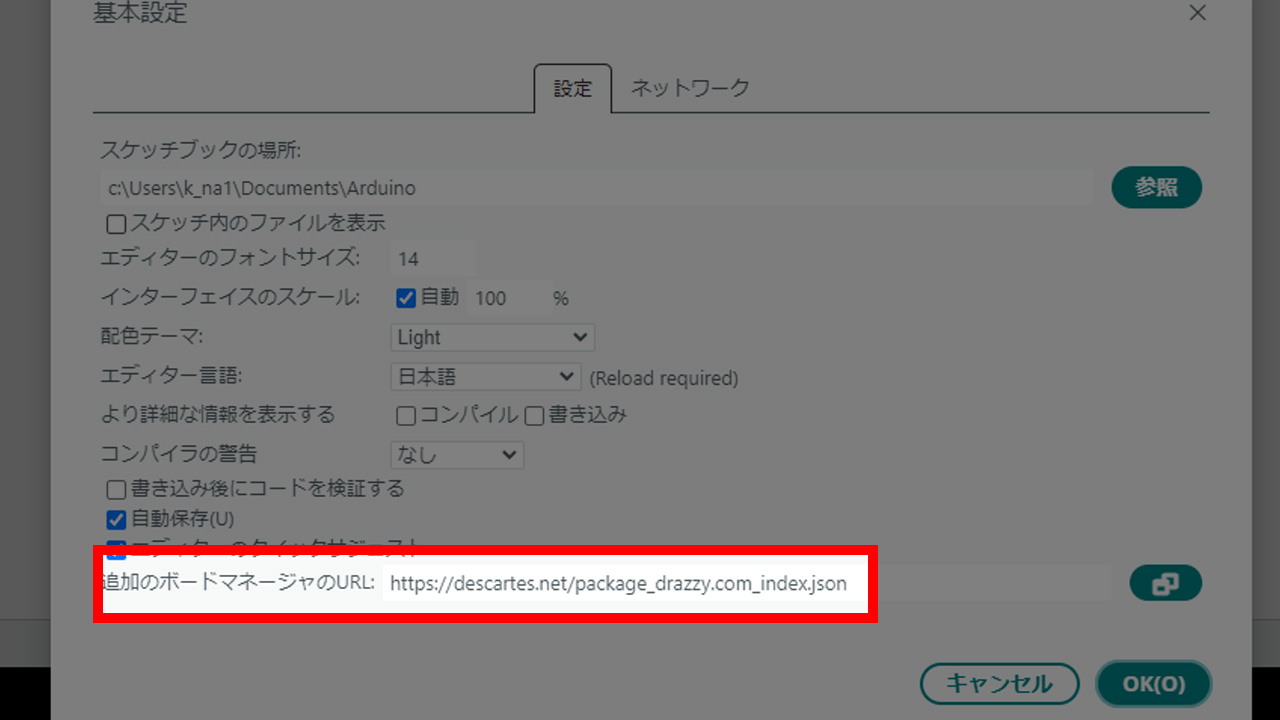Toggle the auto save checkbox

116,520
